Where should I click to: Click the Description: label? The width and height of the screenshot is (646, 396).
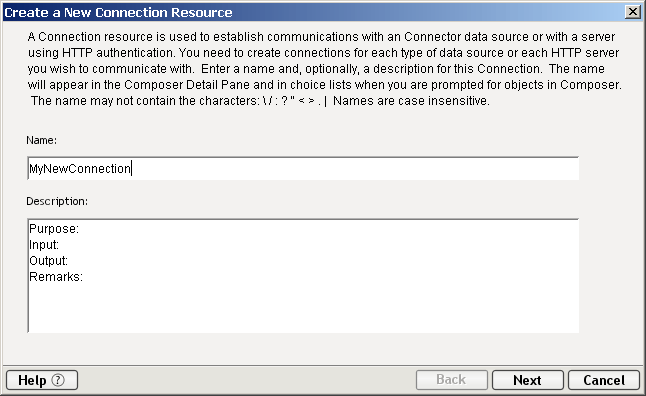tap(57, 201)
